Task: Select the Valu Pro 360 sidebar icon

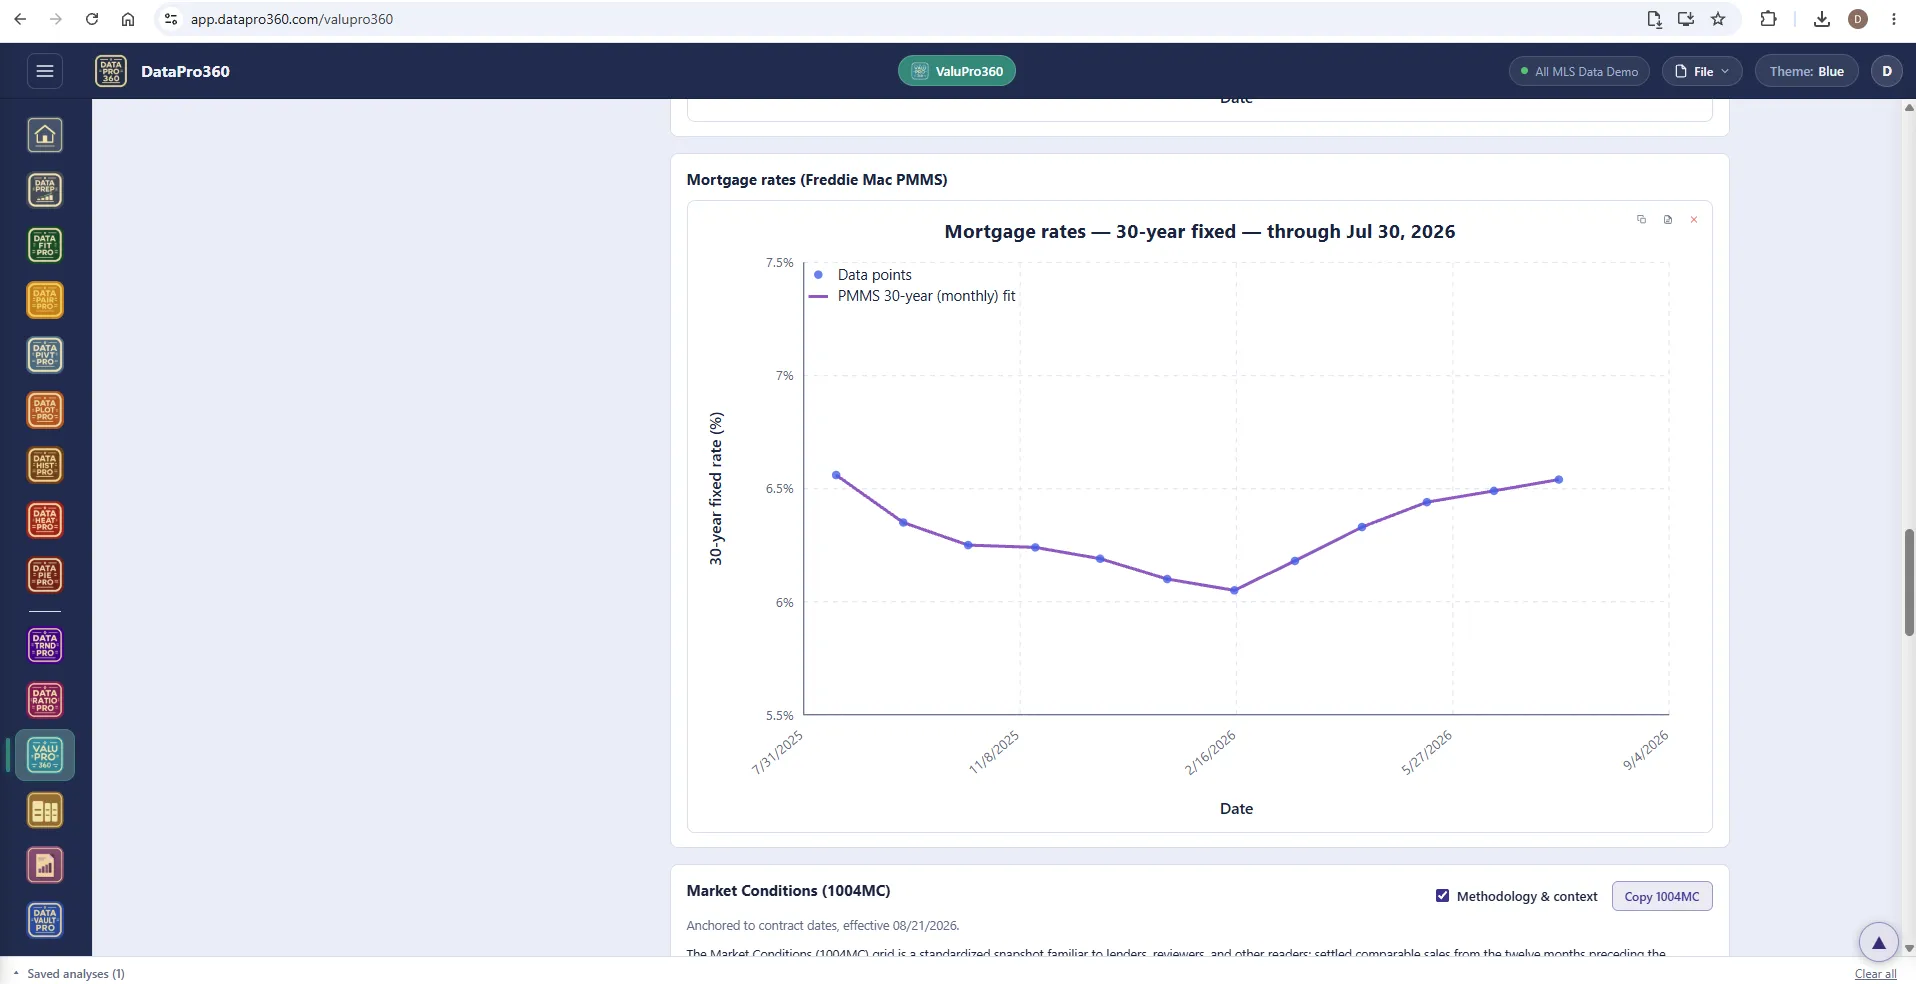Action: tap(45, 755)
